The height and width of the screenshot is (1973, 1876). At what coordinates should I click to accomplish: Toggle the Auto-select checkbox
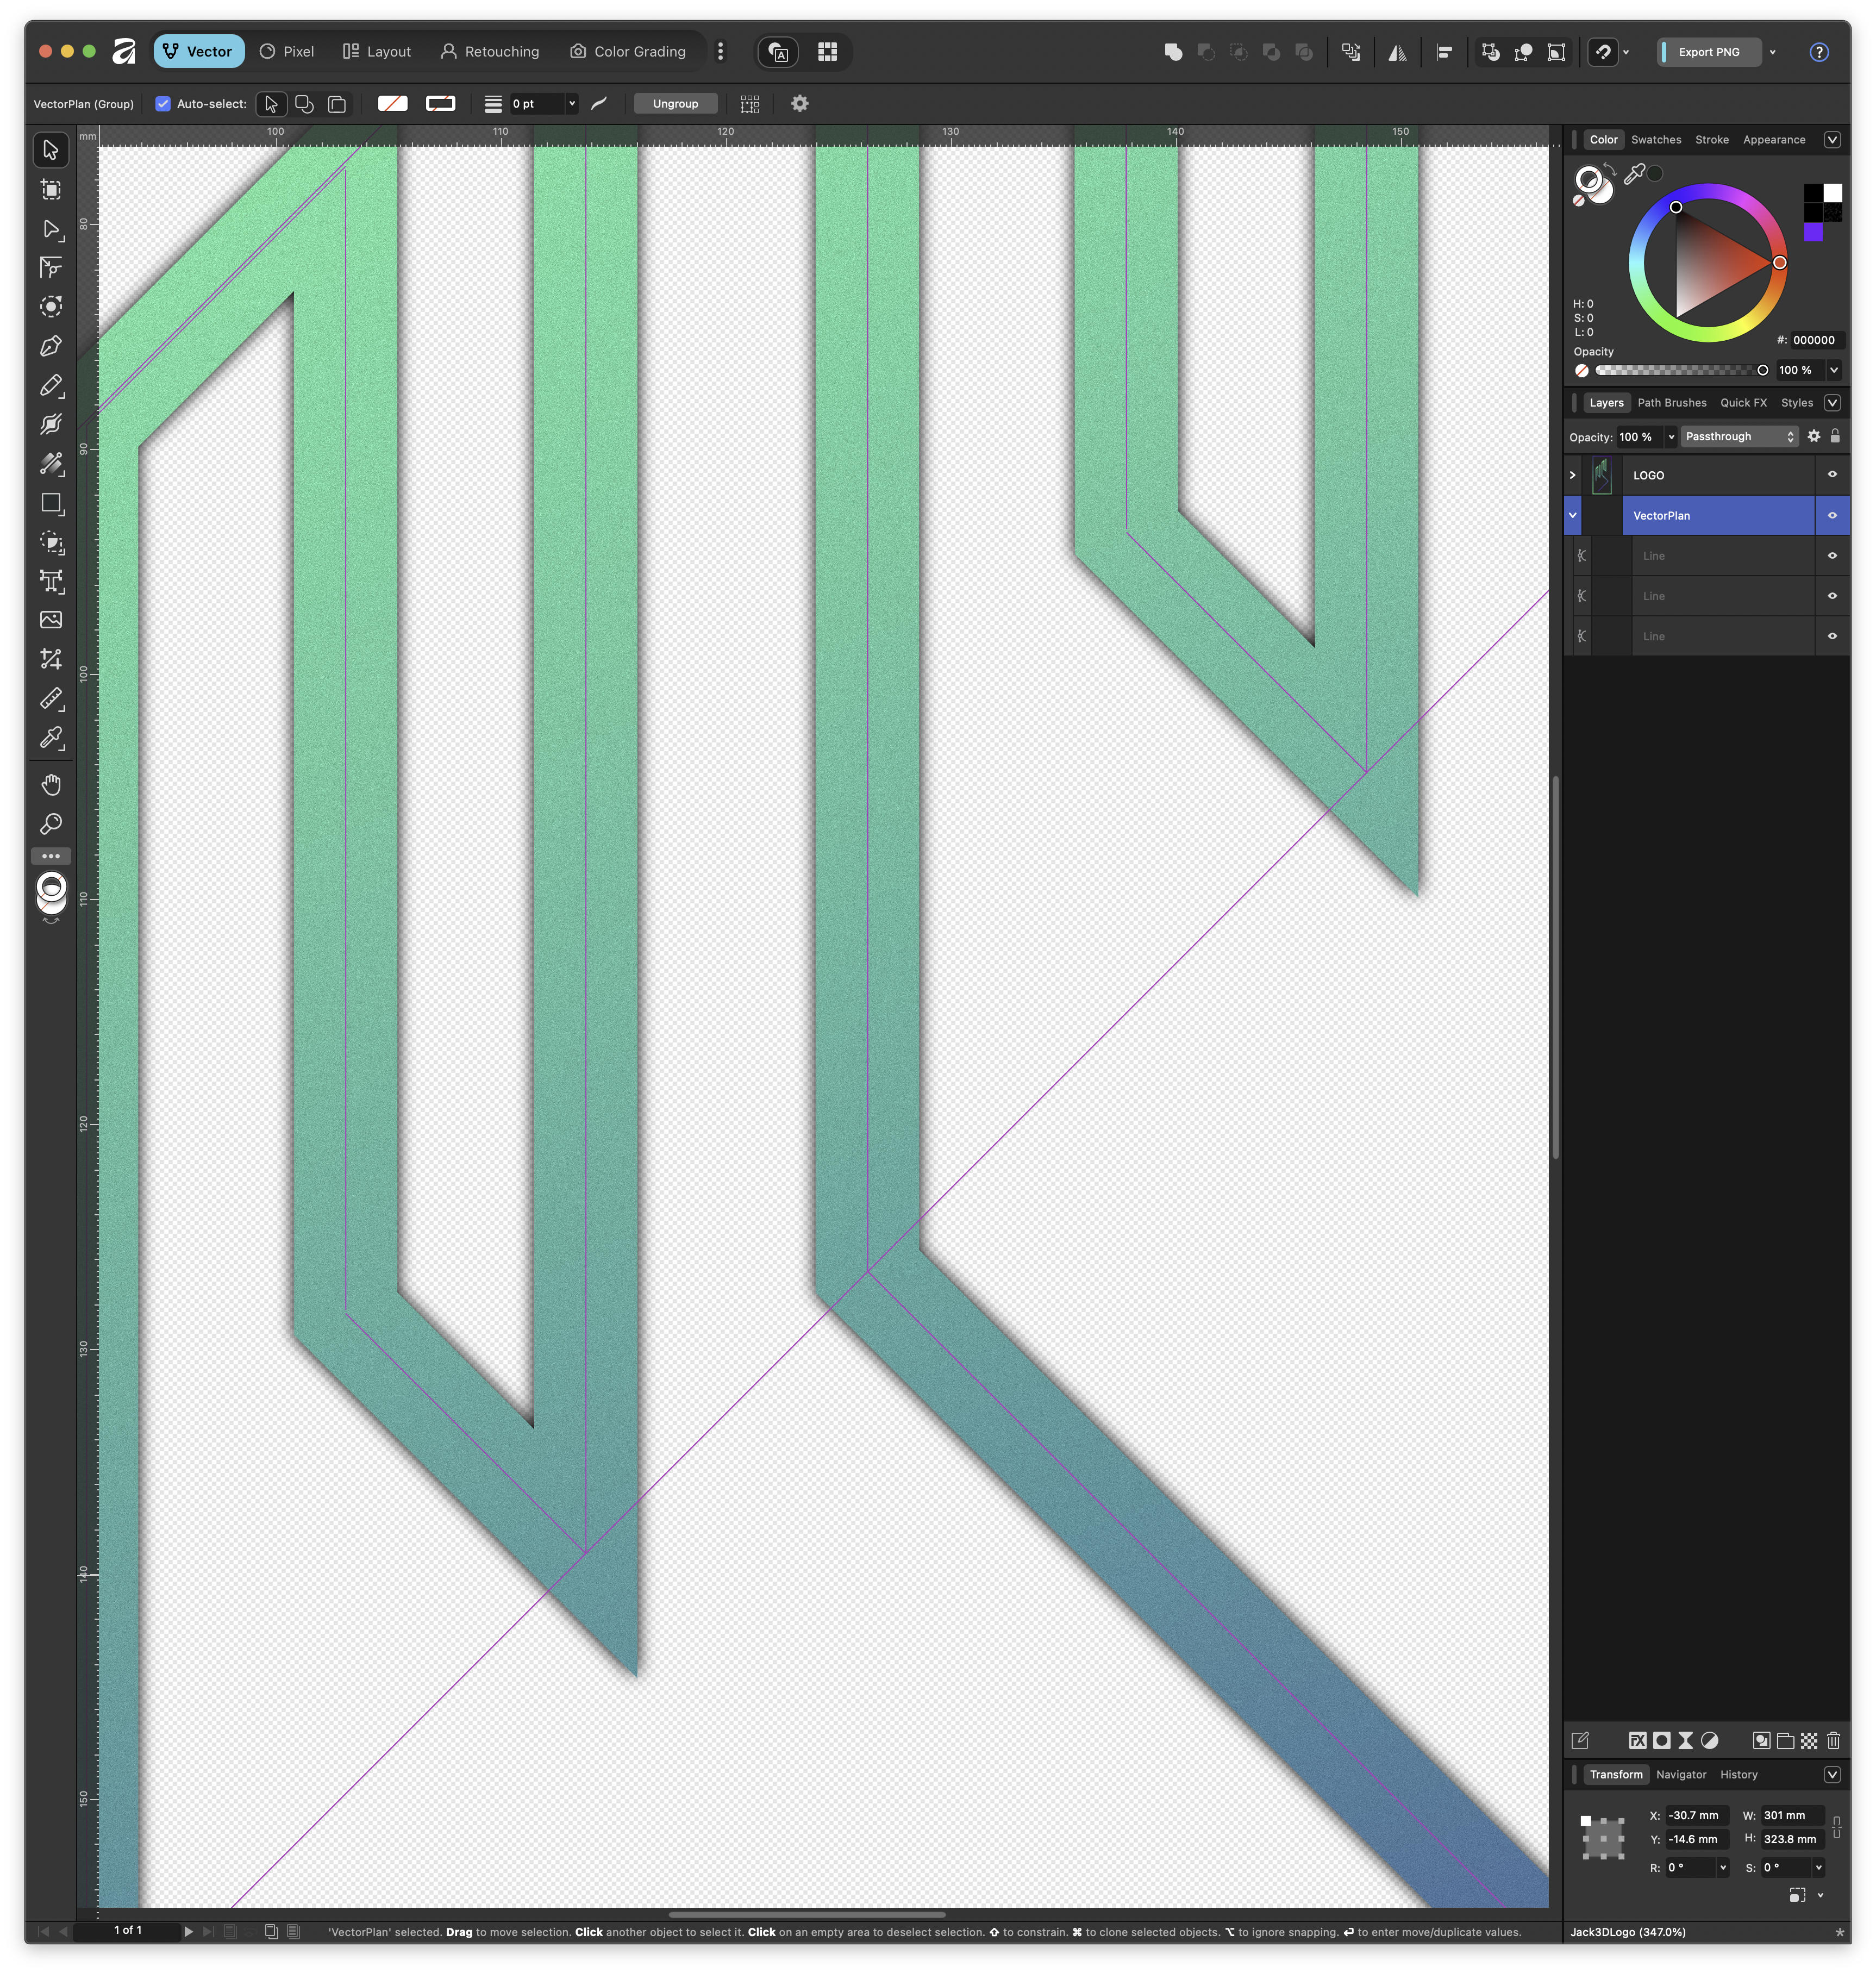163,104
